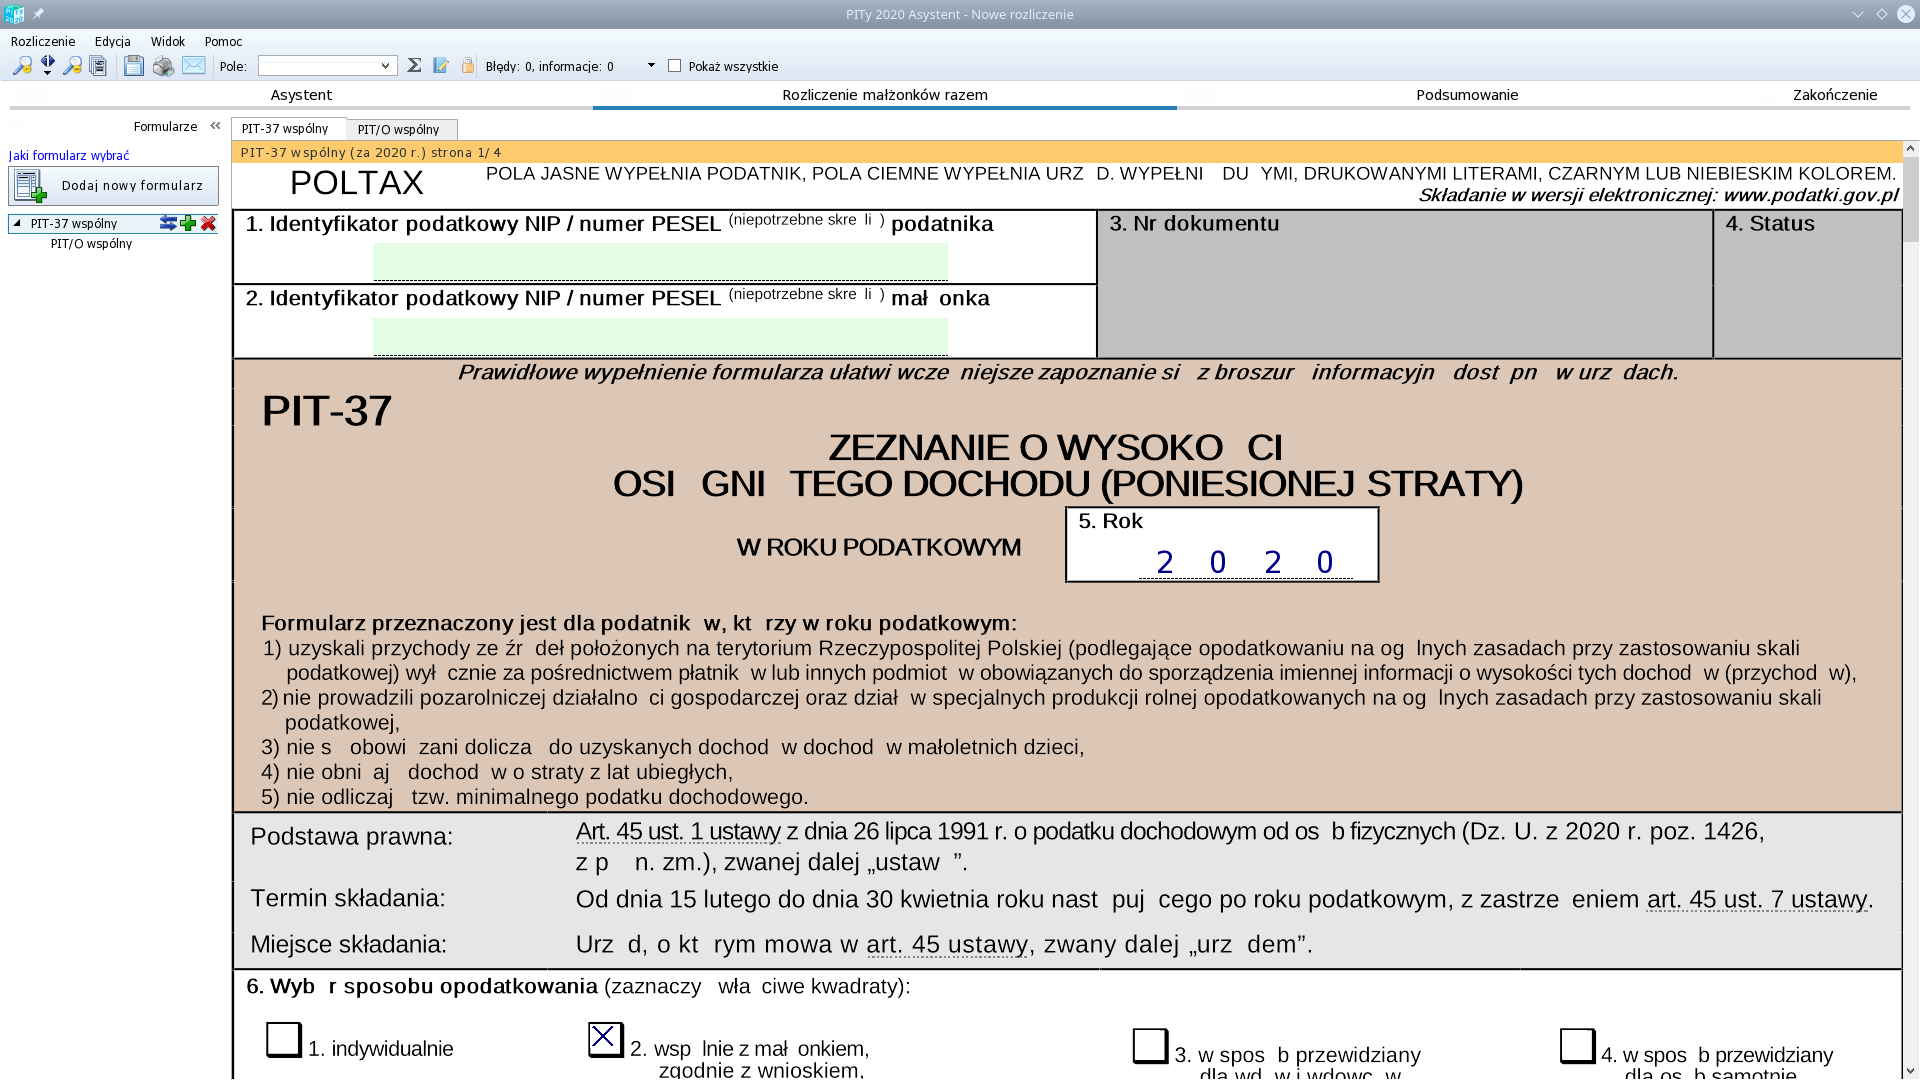Viewport: 1920px width, 1080px height.
Task: Switch to the PIT/O wspólny tab
Action: tap(399, 130)
